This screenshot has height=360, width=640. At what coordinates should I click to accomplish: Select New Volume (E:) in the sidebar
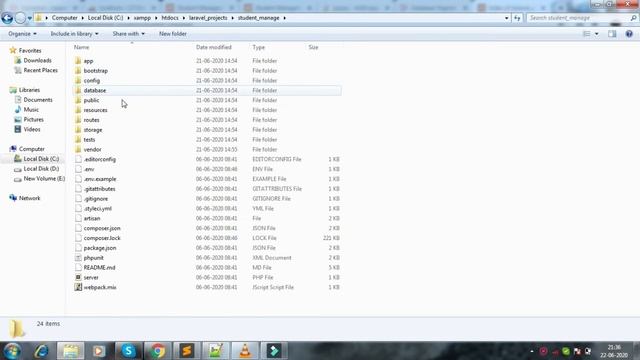[x=44, y=178]
